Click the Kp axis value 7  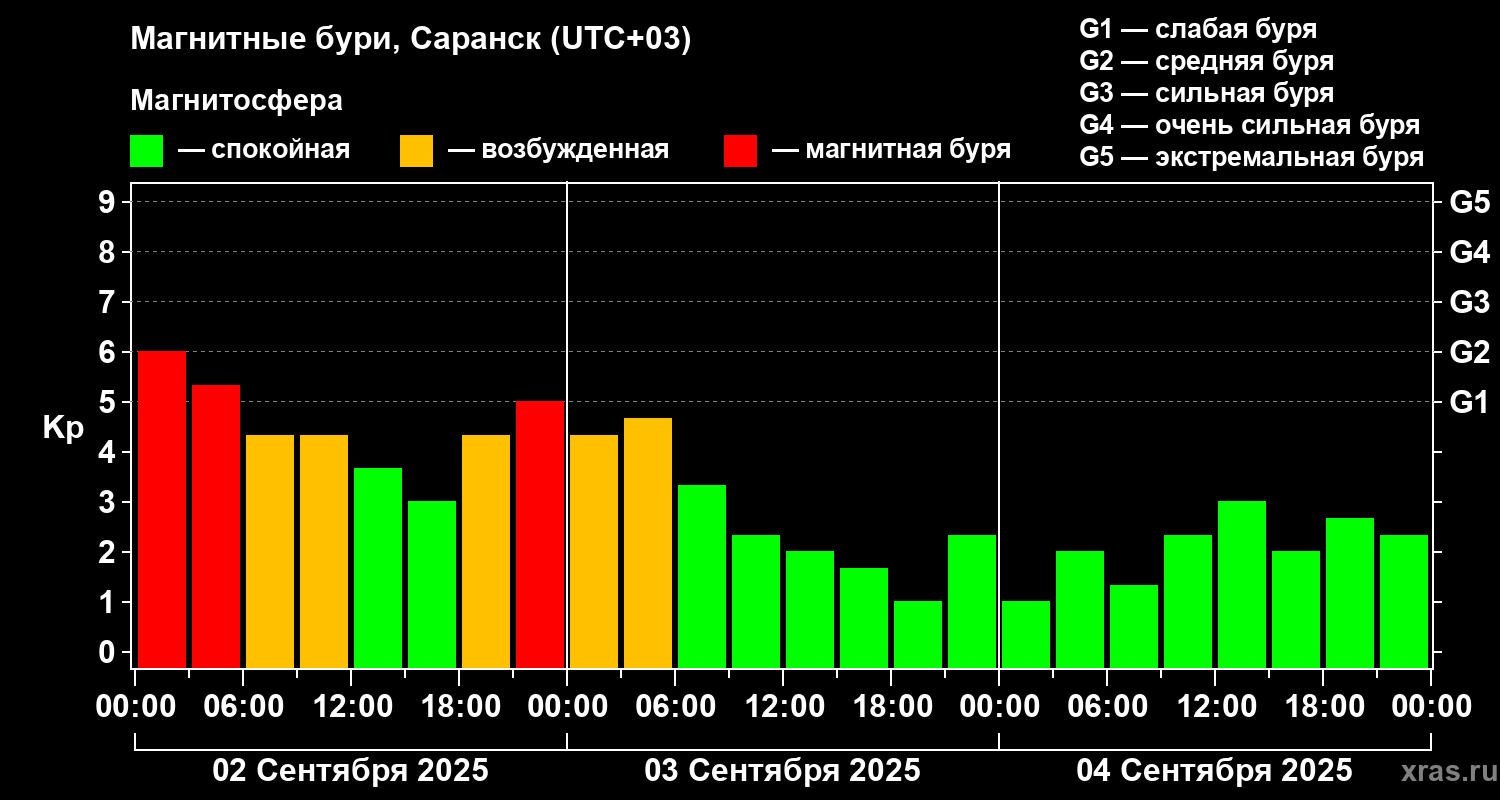(x=109, y=302)
